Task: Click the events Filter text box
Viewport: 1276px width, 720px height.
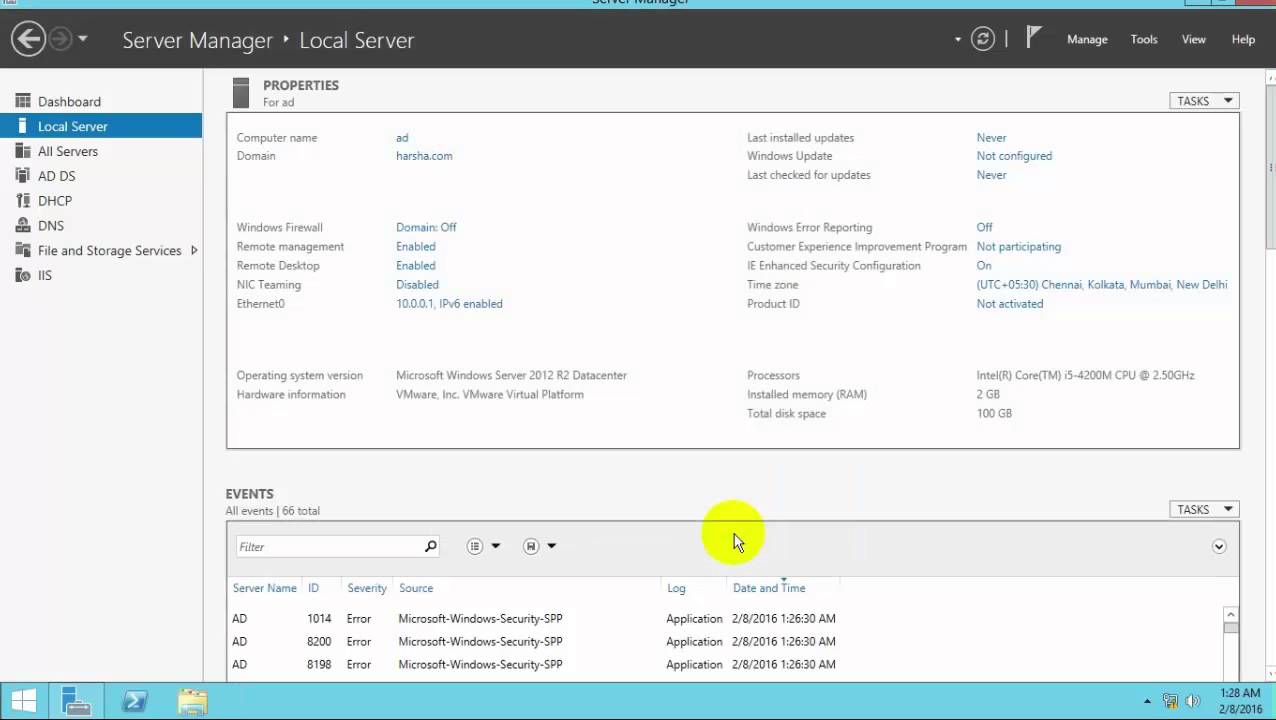Action: tap(330, 546)
